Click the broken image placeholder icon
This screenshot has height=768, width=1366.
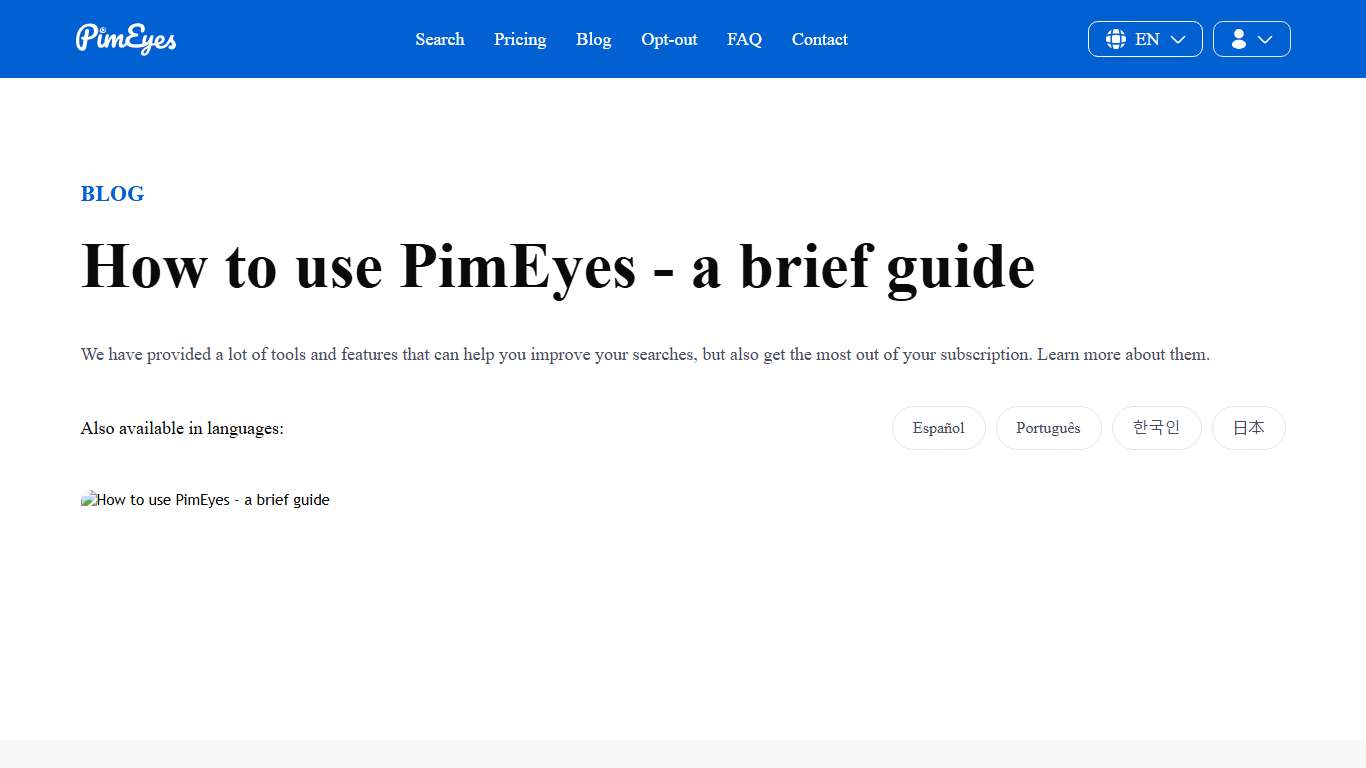[89, 499]
